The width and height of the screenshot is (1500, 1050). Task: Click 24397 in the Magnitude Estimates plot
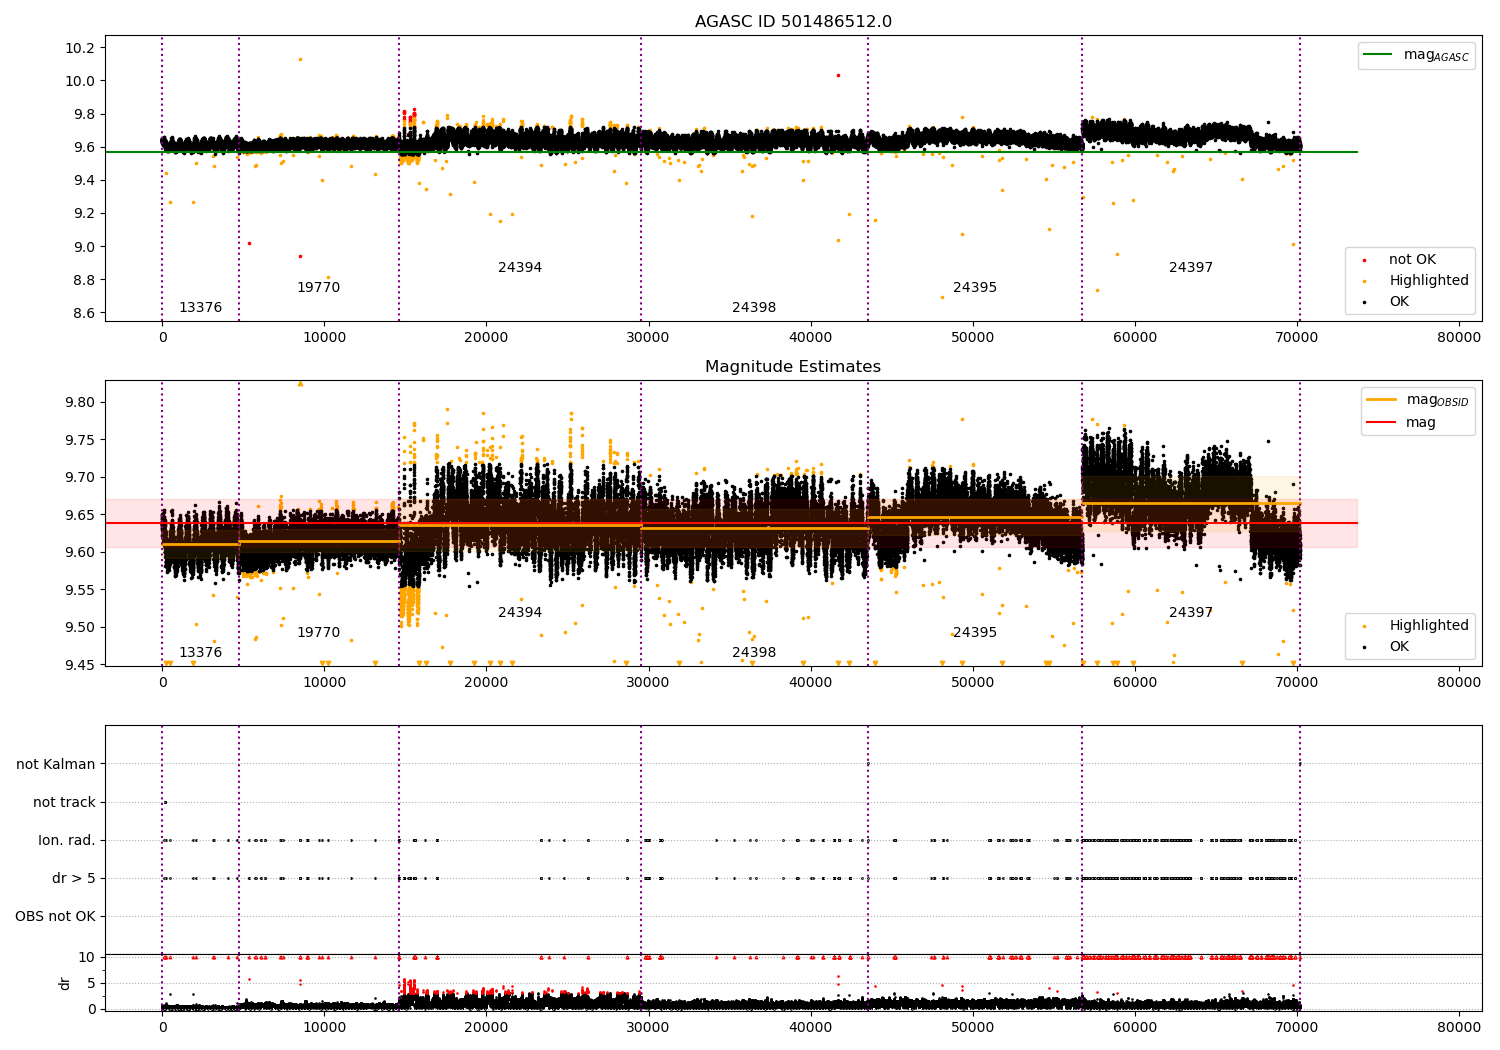[1191, 613]
